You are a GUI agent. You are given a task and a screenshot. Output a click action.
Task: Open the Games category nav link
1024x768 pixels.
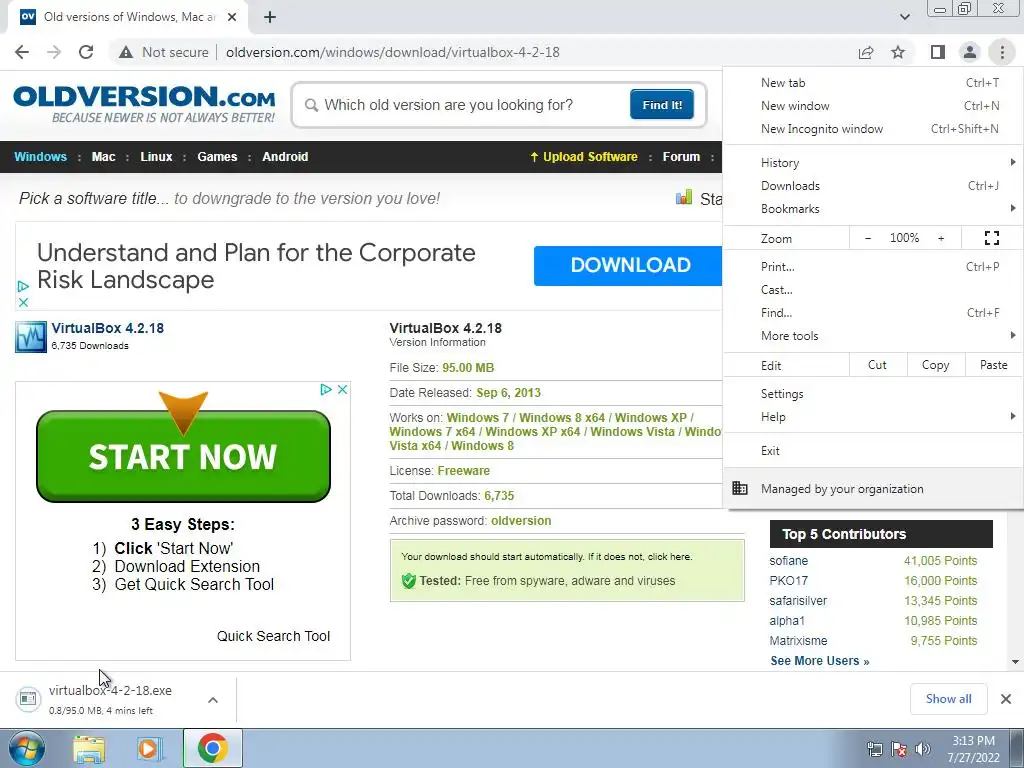click(217, 157)
